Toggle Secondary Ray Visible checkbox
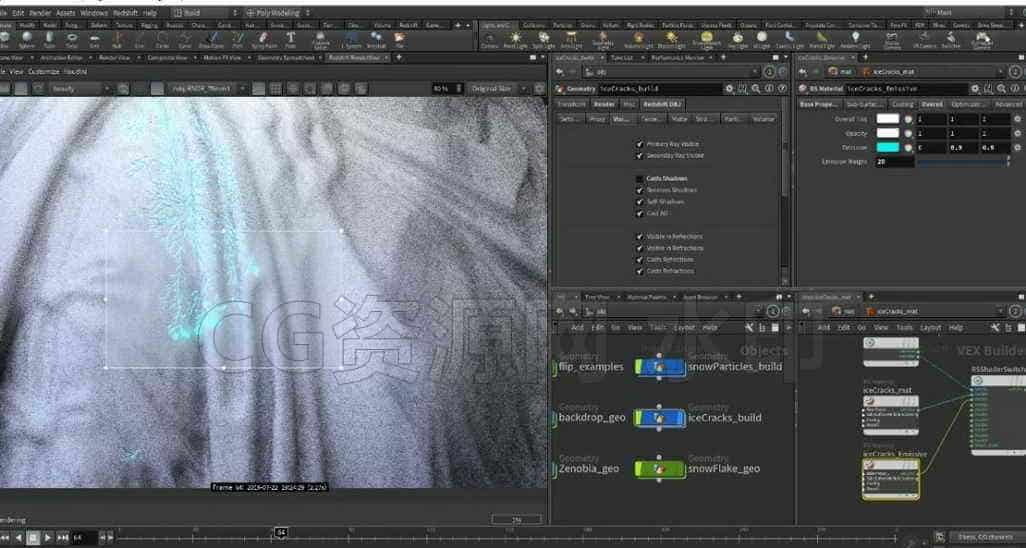 click(640, 156)
